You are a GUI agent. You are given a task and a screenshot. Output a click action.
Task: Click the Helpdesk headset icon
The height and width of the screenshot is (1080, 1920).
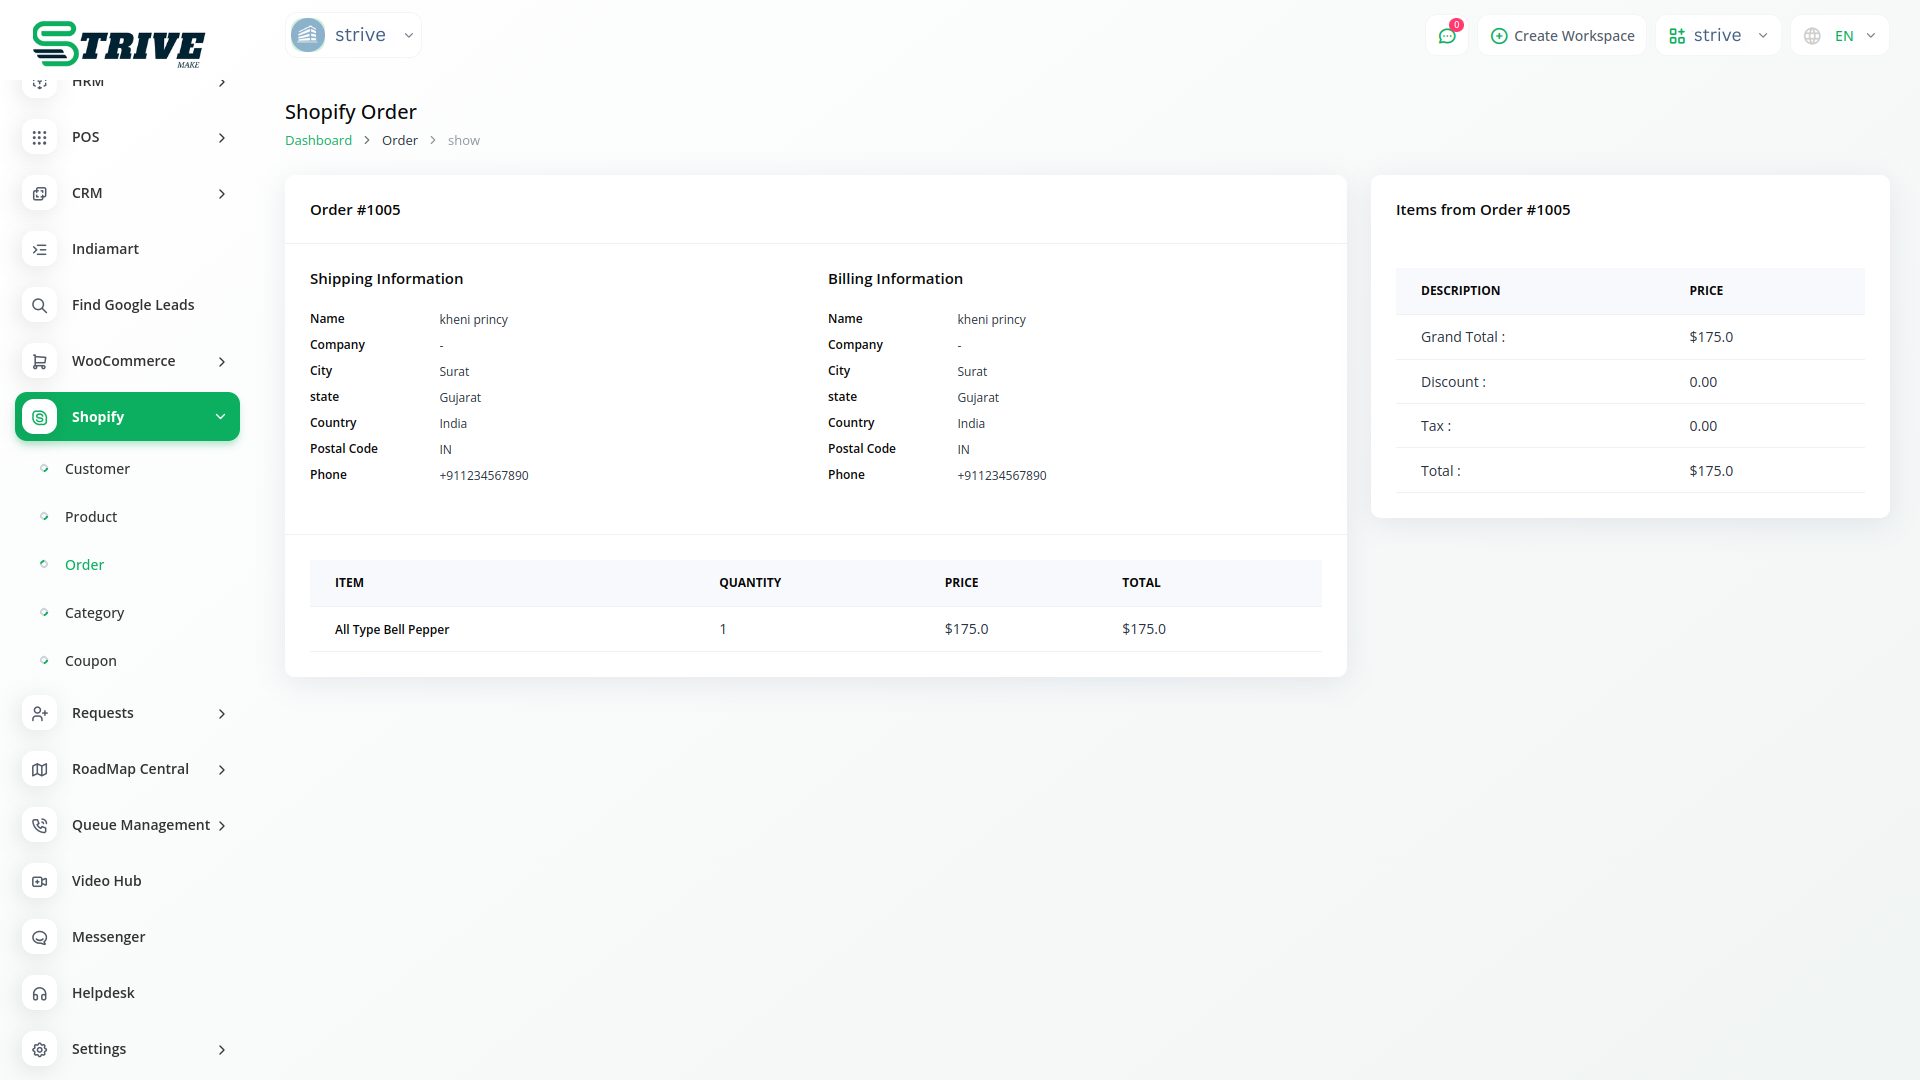39,994
